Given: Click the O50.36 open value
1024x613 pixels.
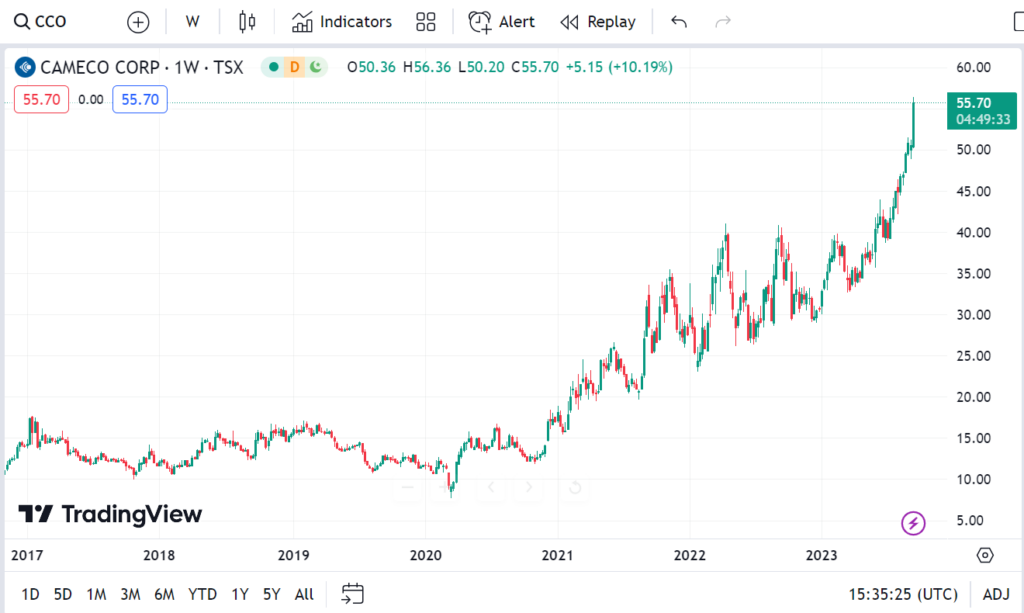Looking at the screenshot, I should coord(371,67).
